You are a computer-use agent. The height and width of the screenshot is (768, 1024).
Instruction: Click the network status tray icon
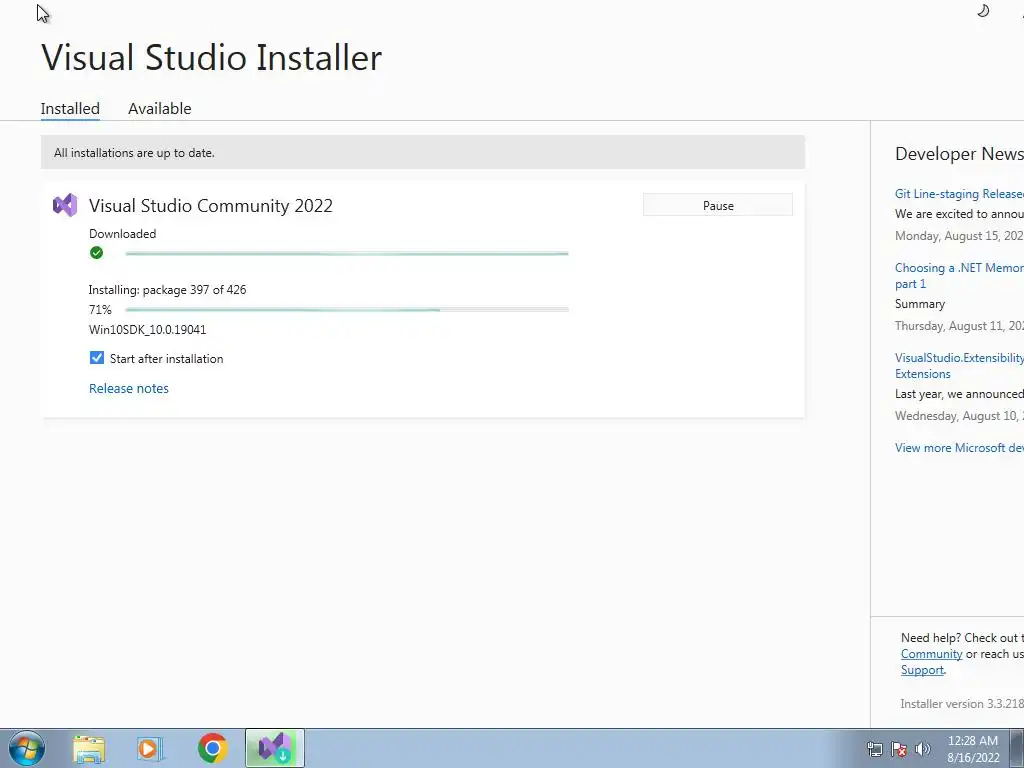pos(874,749)
